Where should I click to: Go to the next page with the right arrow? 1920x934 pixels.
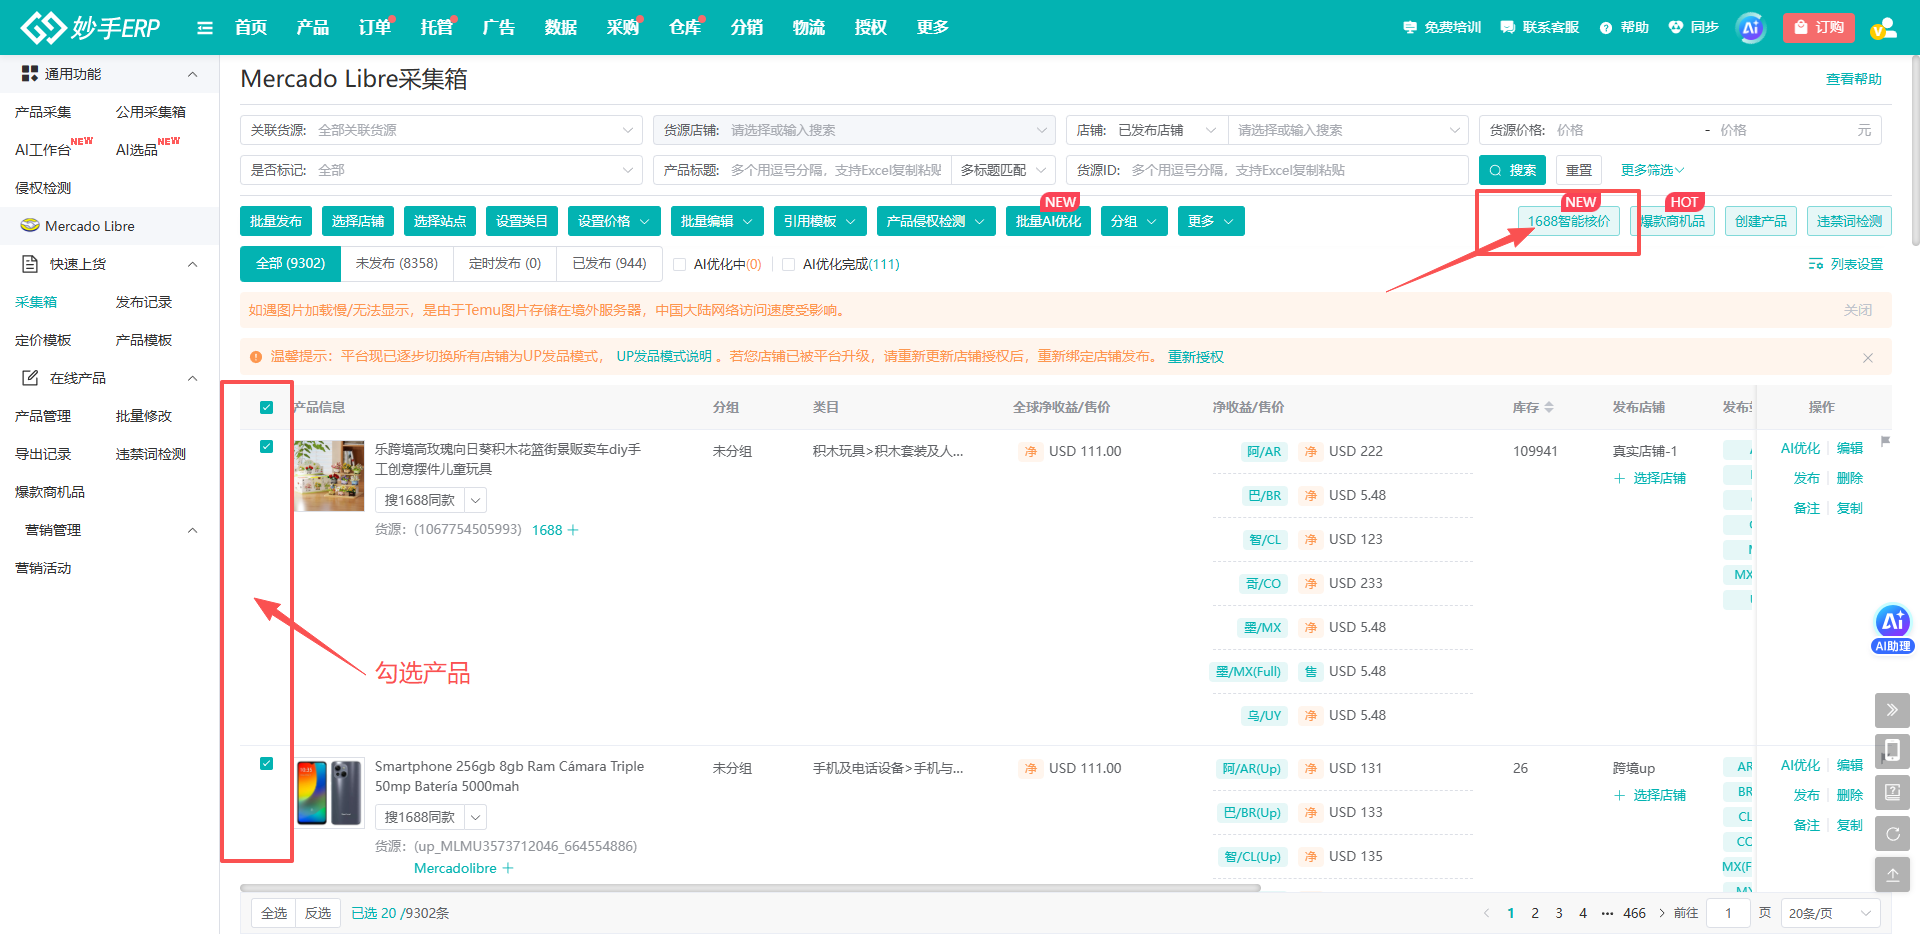1662,913
